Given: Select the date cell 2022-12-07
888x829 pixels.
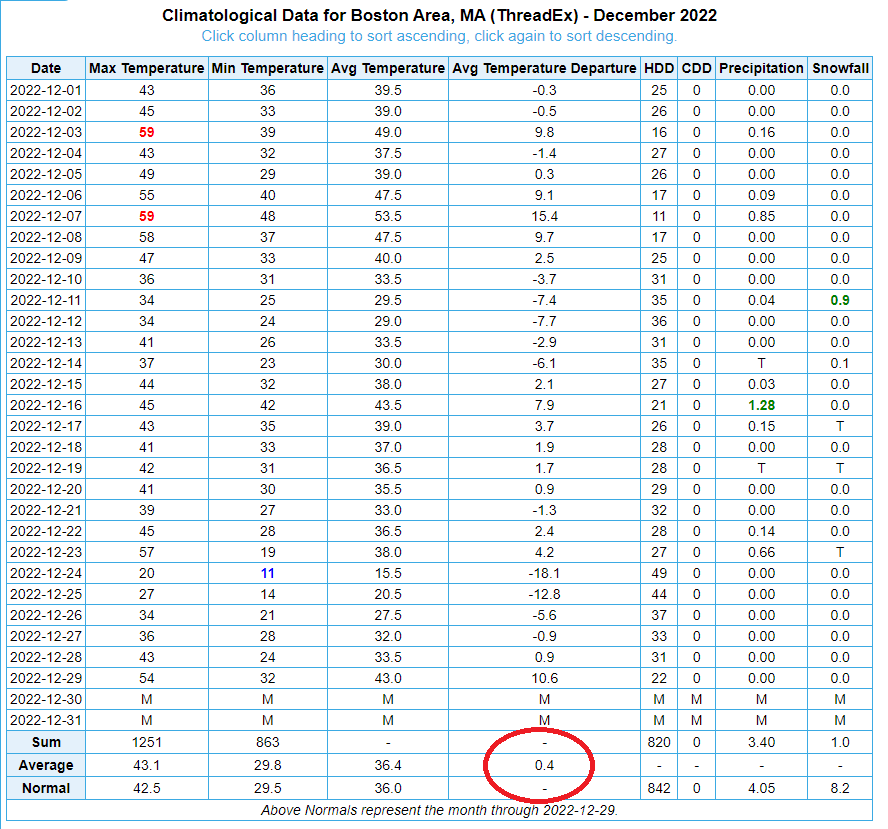Looking at the screenshot, I should pos(46,216).
